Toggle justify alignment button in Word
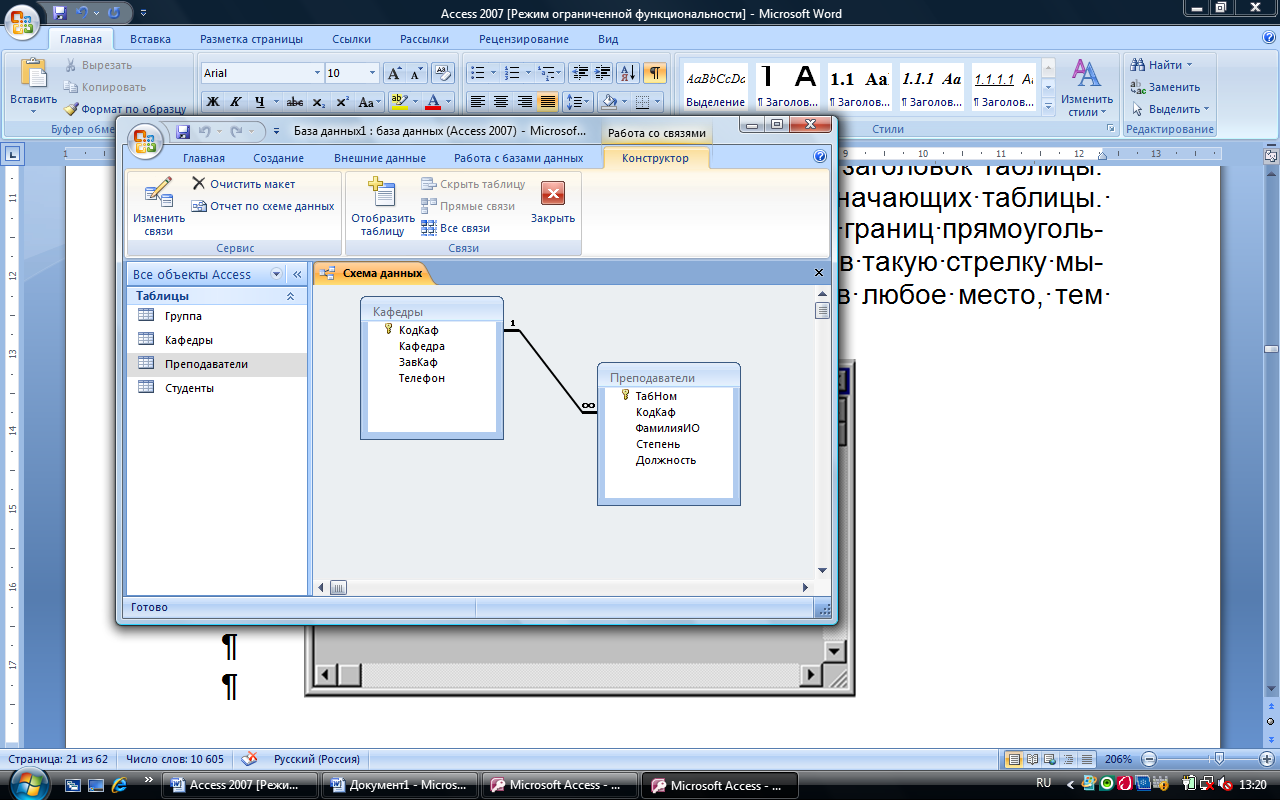Screen dimensions: 1280x800 (547, 102)
